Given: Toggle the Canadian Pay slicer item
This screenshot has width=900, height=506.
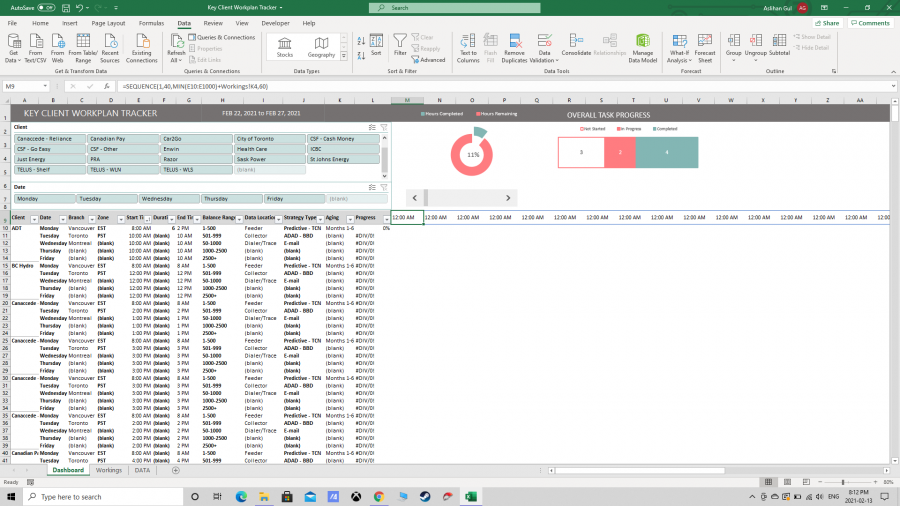Looking at the screenshot, I should [x=123, y=139].
